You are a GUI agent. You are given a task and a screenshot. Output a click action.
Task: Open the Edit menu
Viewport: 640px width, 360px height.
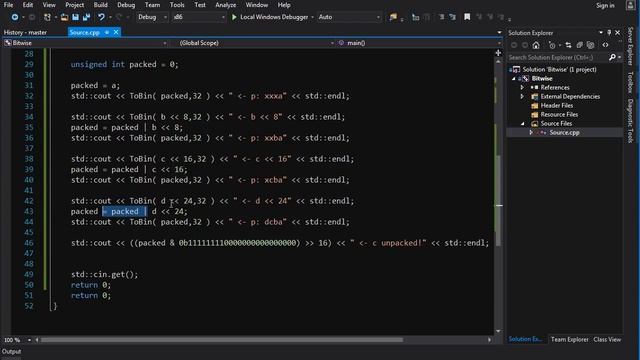(x=28, y=5)
